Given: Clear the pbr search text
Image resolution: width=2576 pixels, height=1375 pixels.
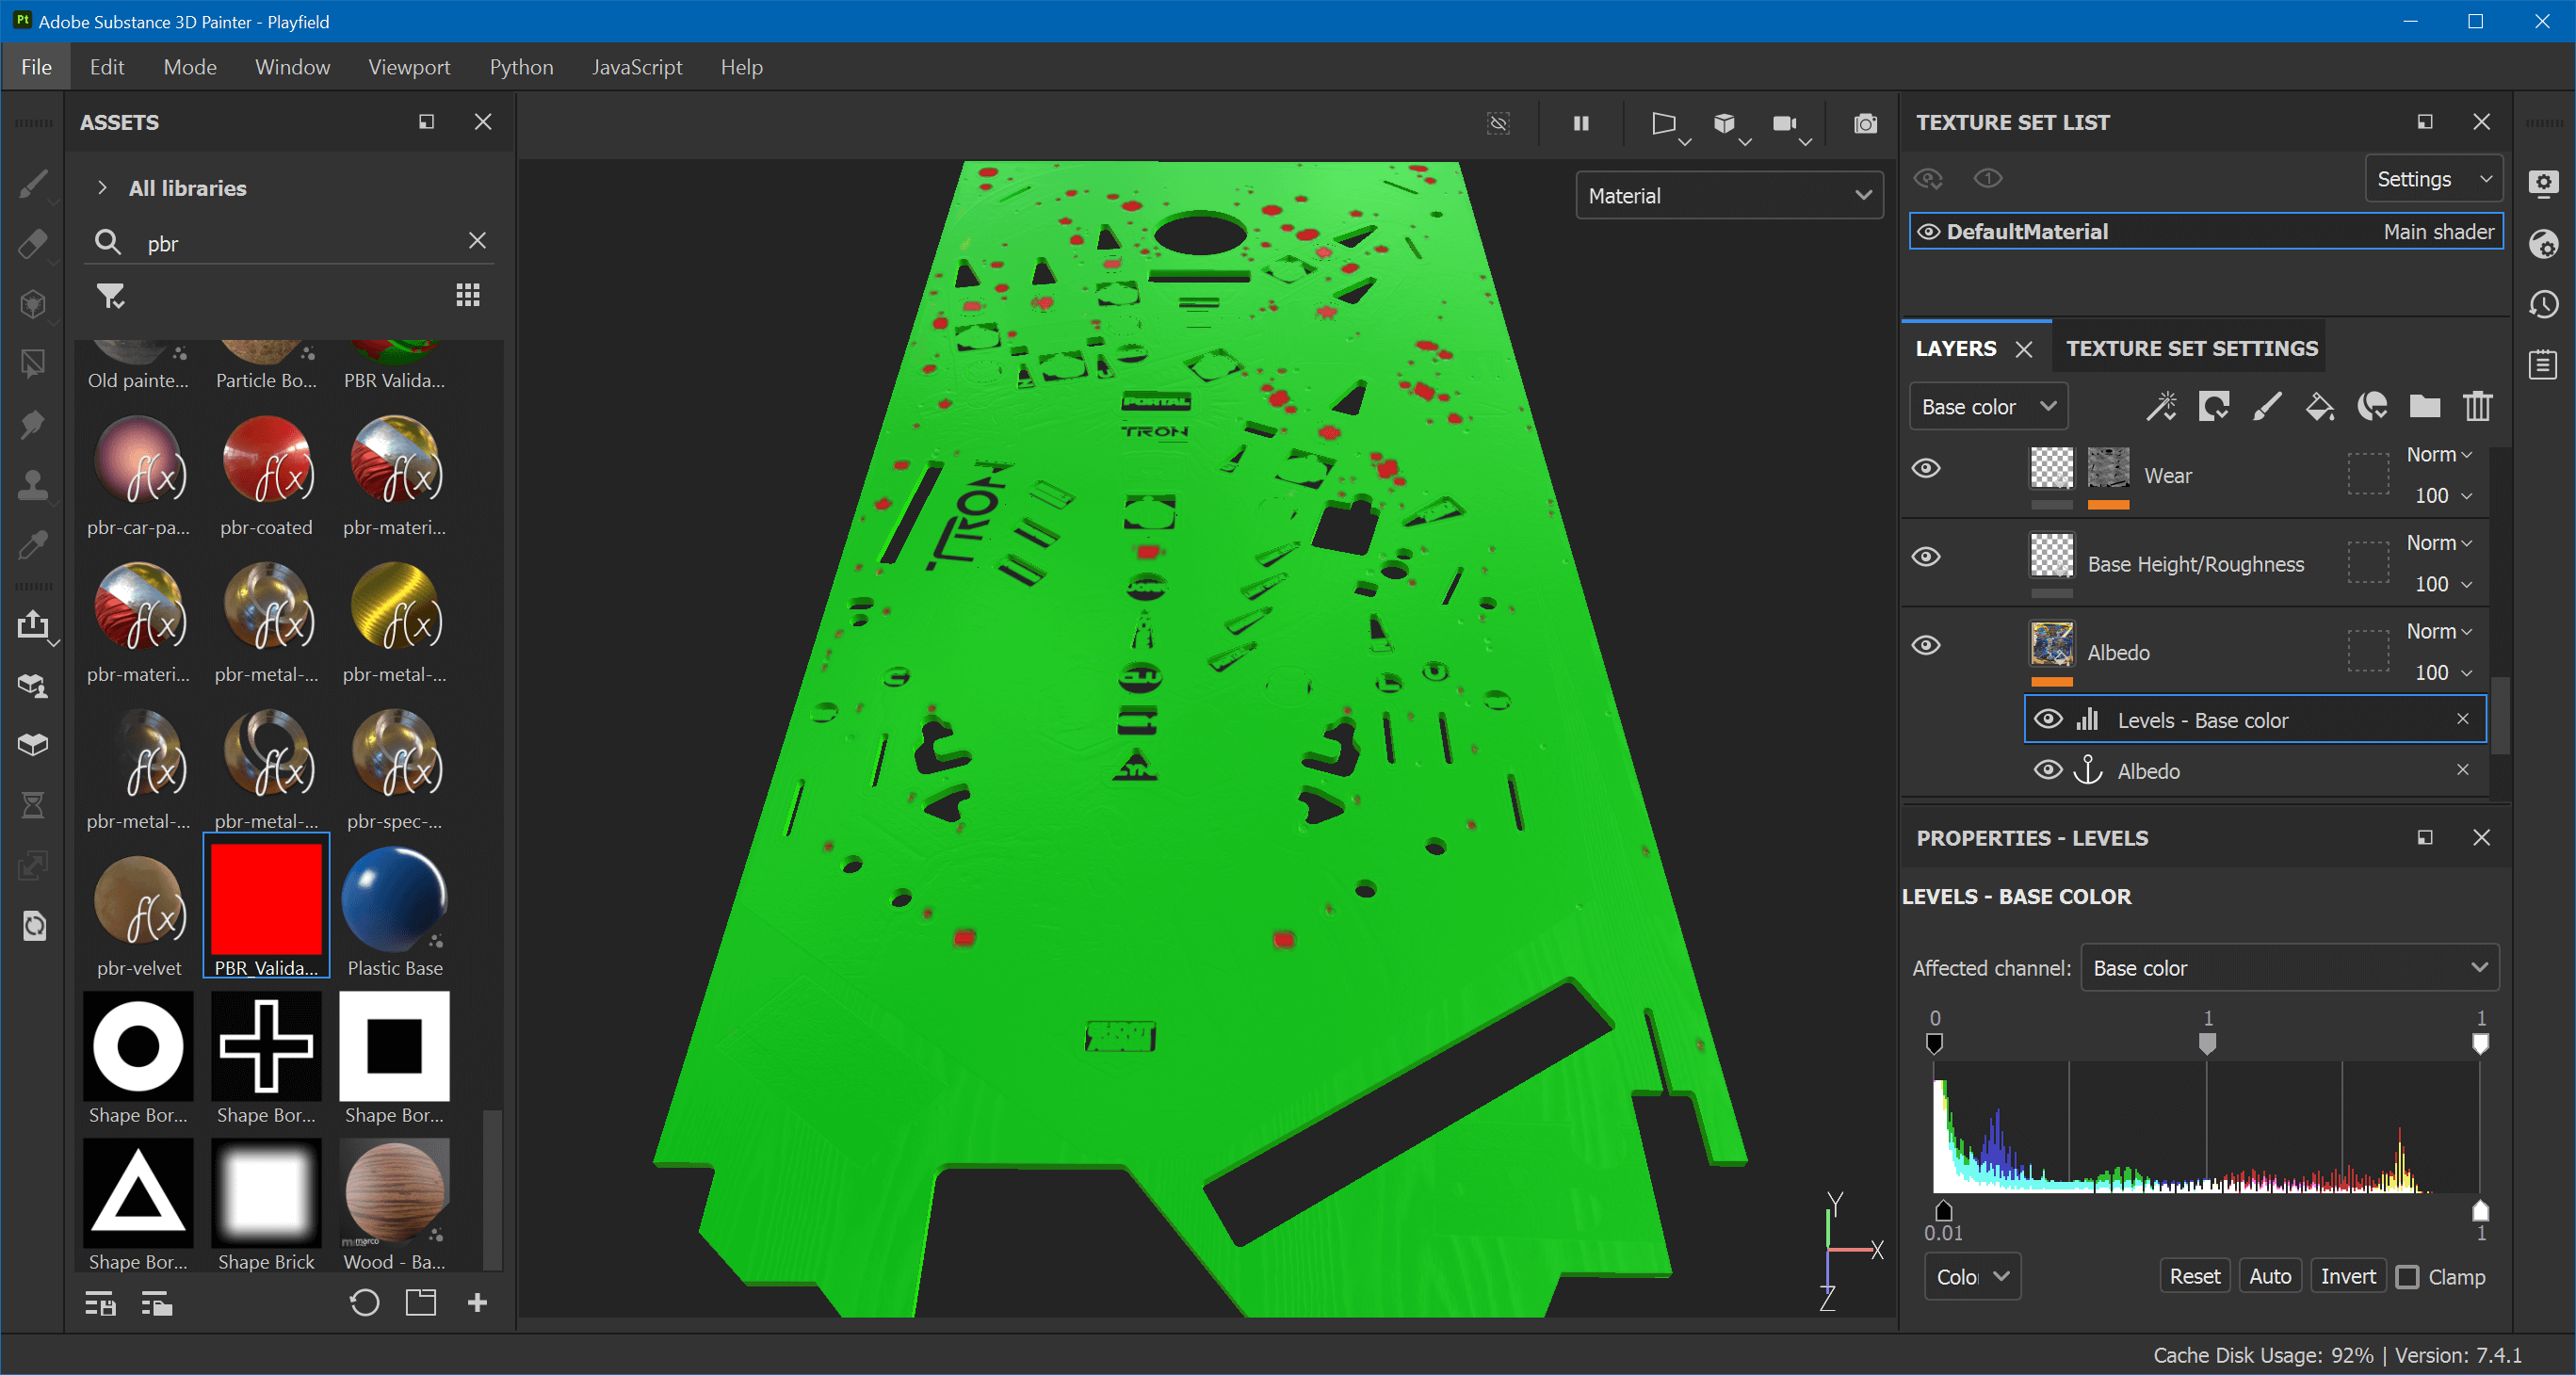Looking at the screenshot, I should [478, 241].
